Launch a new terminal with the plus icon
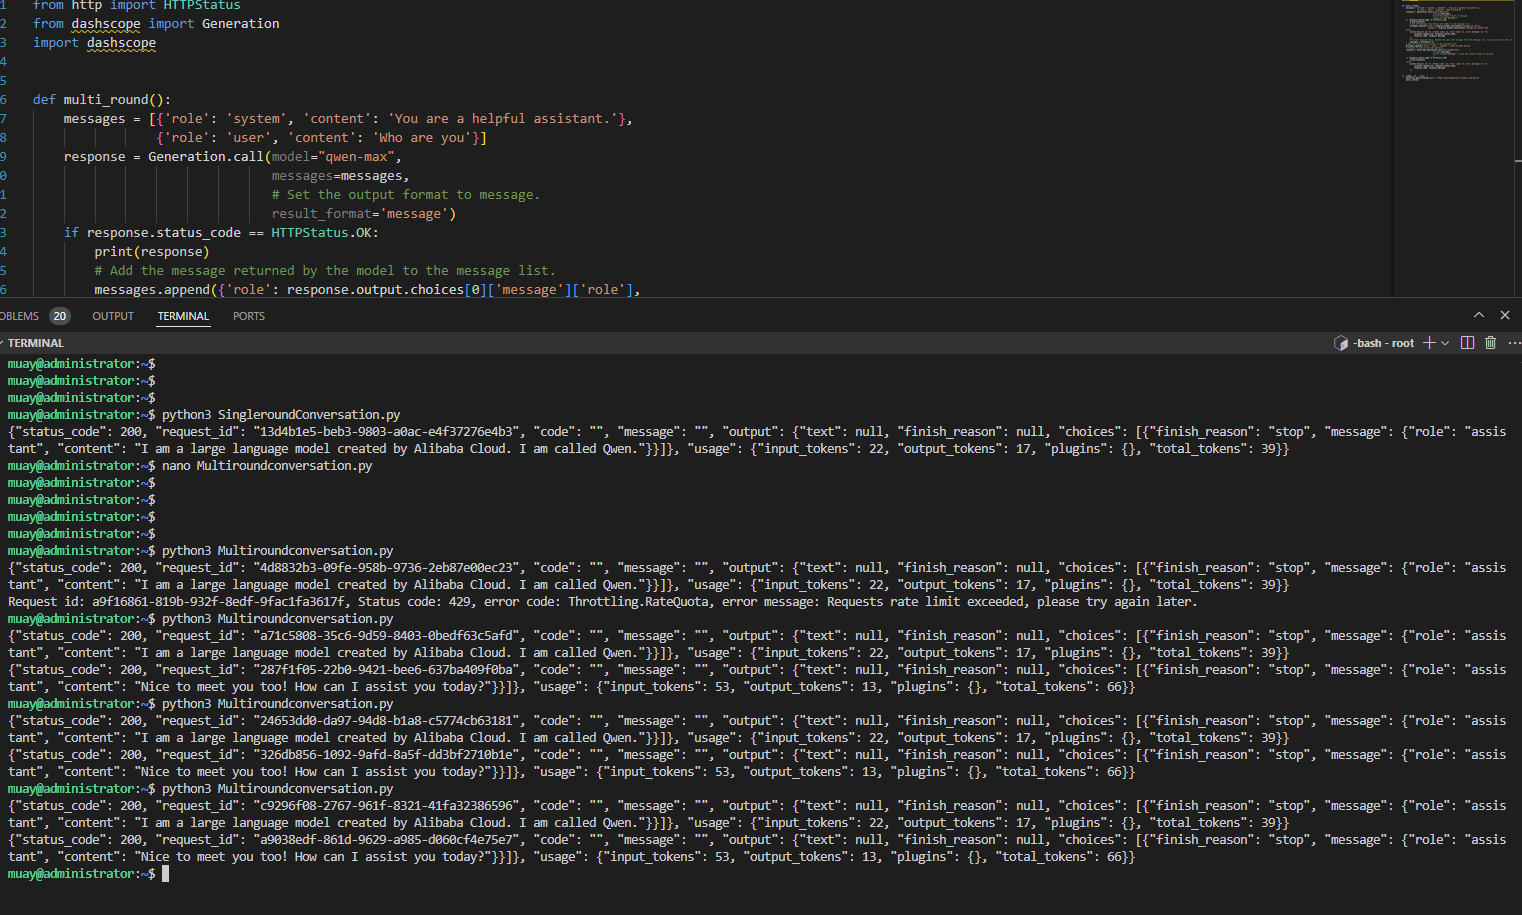The height and width of the screenshot is (915, 1522). tap(1429, 343)
